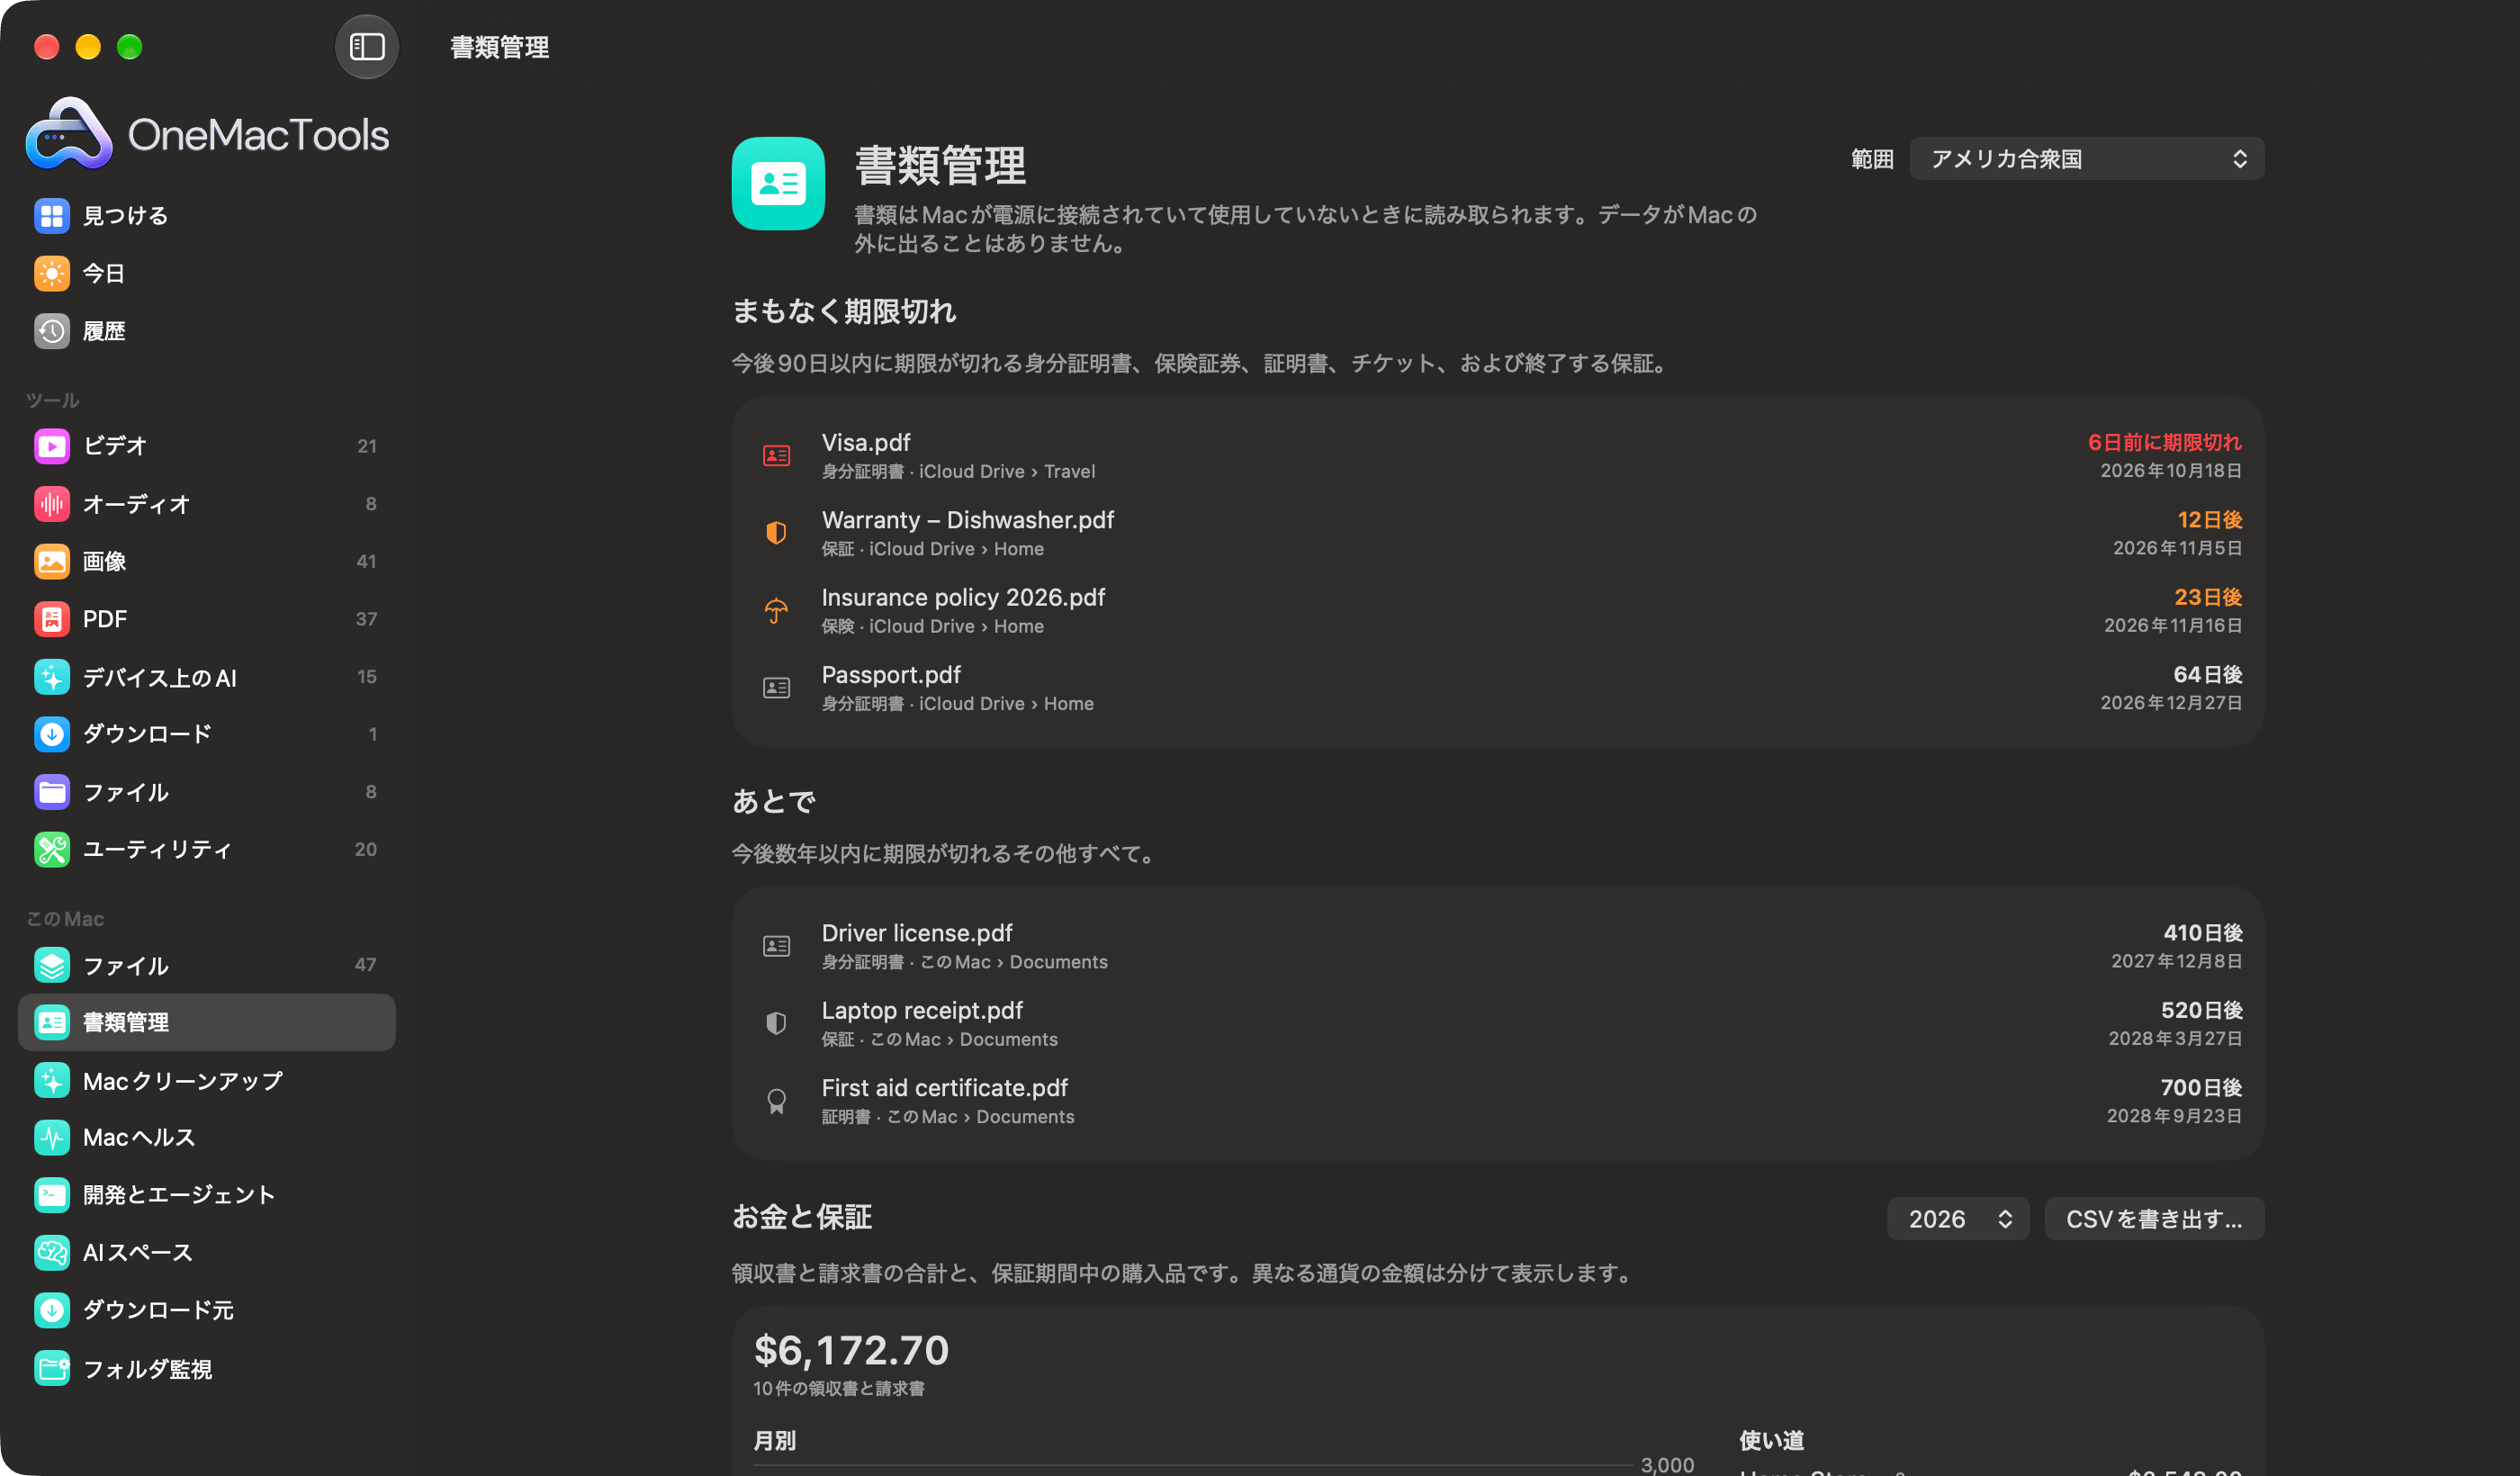
Task: Select the ユーティリティ tools icon
Action: [52, 849]
